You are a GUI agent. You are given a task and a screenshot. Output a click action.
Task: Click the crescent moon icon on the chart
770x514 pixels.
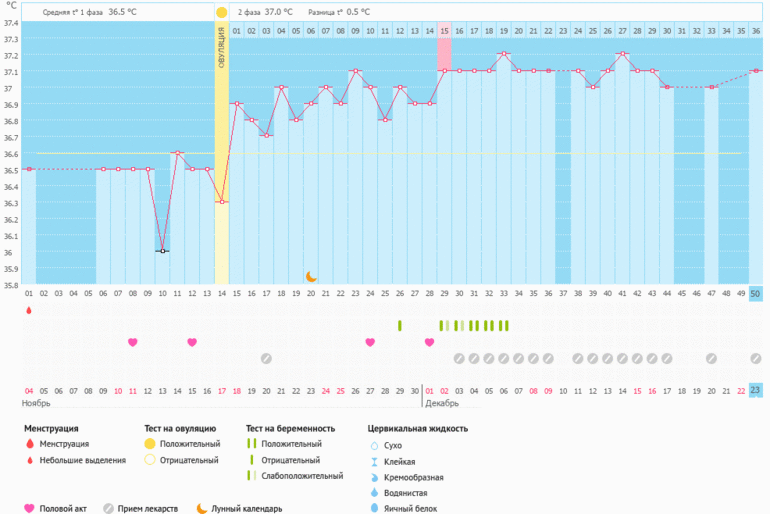click(x=311, y=276)
